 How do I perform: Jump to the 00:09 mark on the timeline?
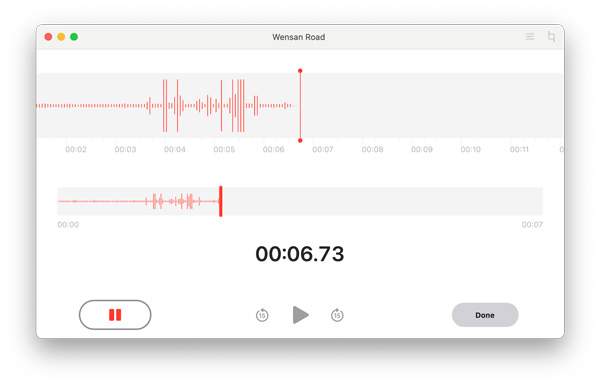(x=422, y=149)
